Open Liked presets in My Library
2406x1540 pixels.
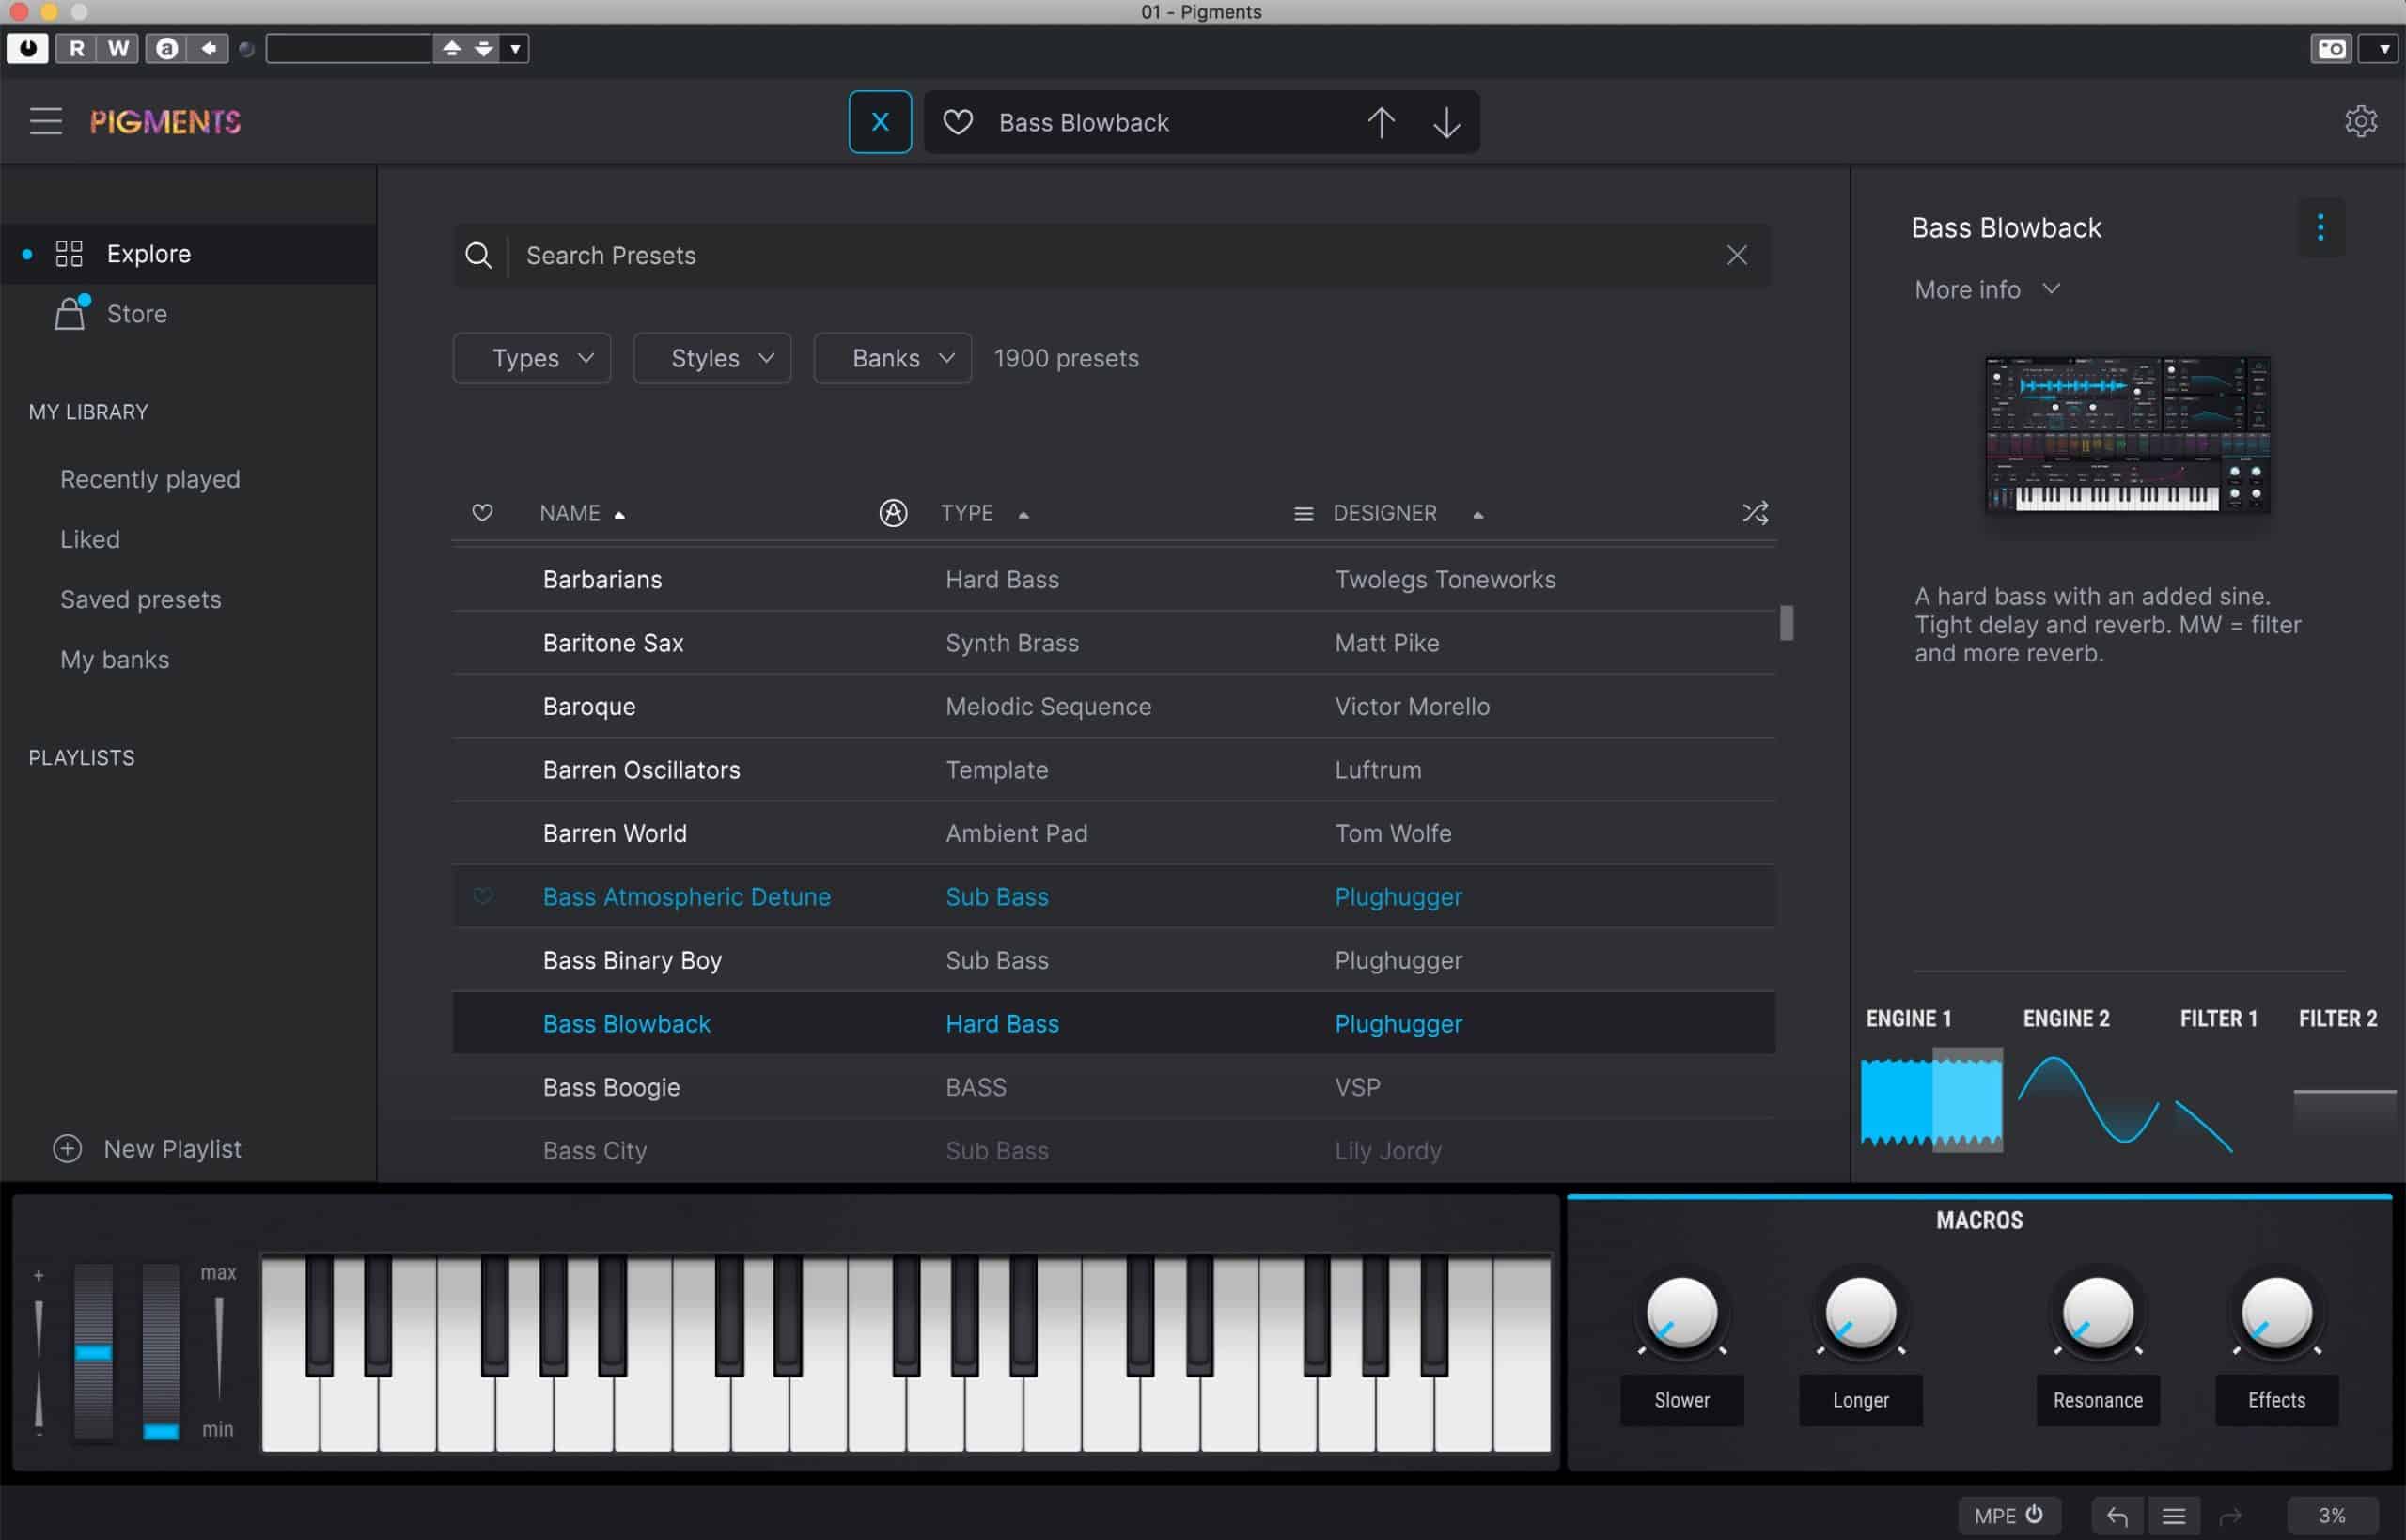pyautogui.click(x=90, y=539)
